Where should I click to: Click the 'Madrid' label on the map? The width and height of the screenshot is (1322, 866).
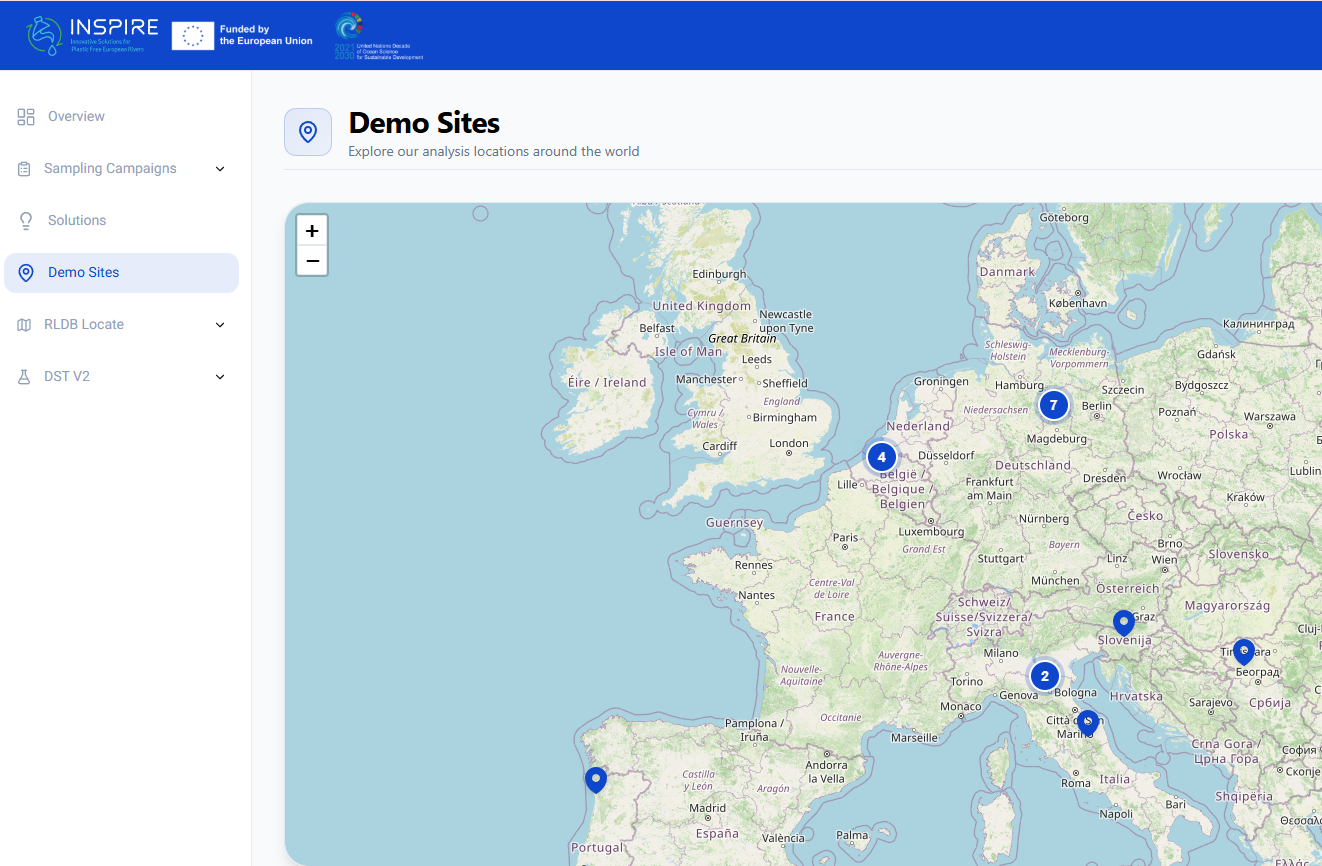[707, 808]
